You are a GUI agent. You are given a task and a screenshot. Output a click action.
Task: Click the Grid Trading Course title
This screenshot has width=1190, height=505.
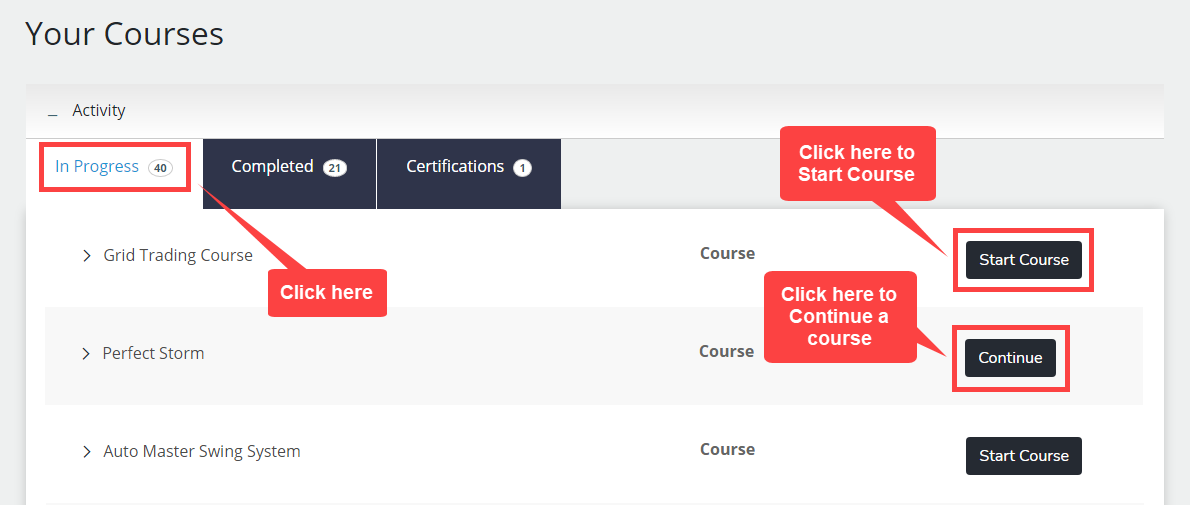pos(178,256)
